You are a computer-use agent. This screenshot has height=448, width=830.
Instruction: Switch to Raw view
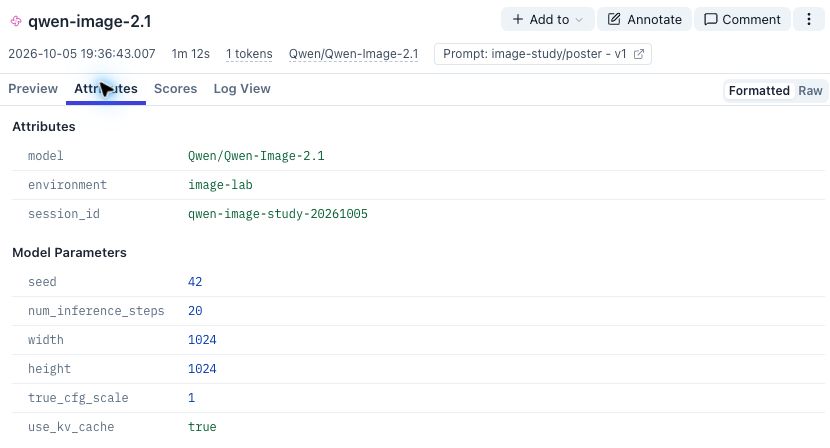810,91
